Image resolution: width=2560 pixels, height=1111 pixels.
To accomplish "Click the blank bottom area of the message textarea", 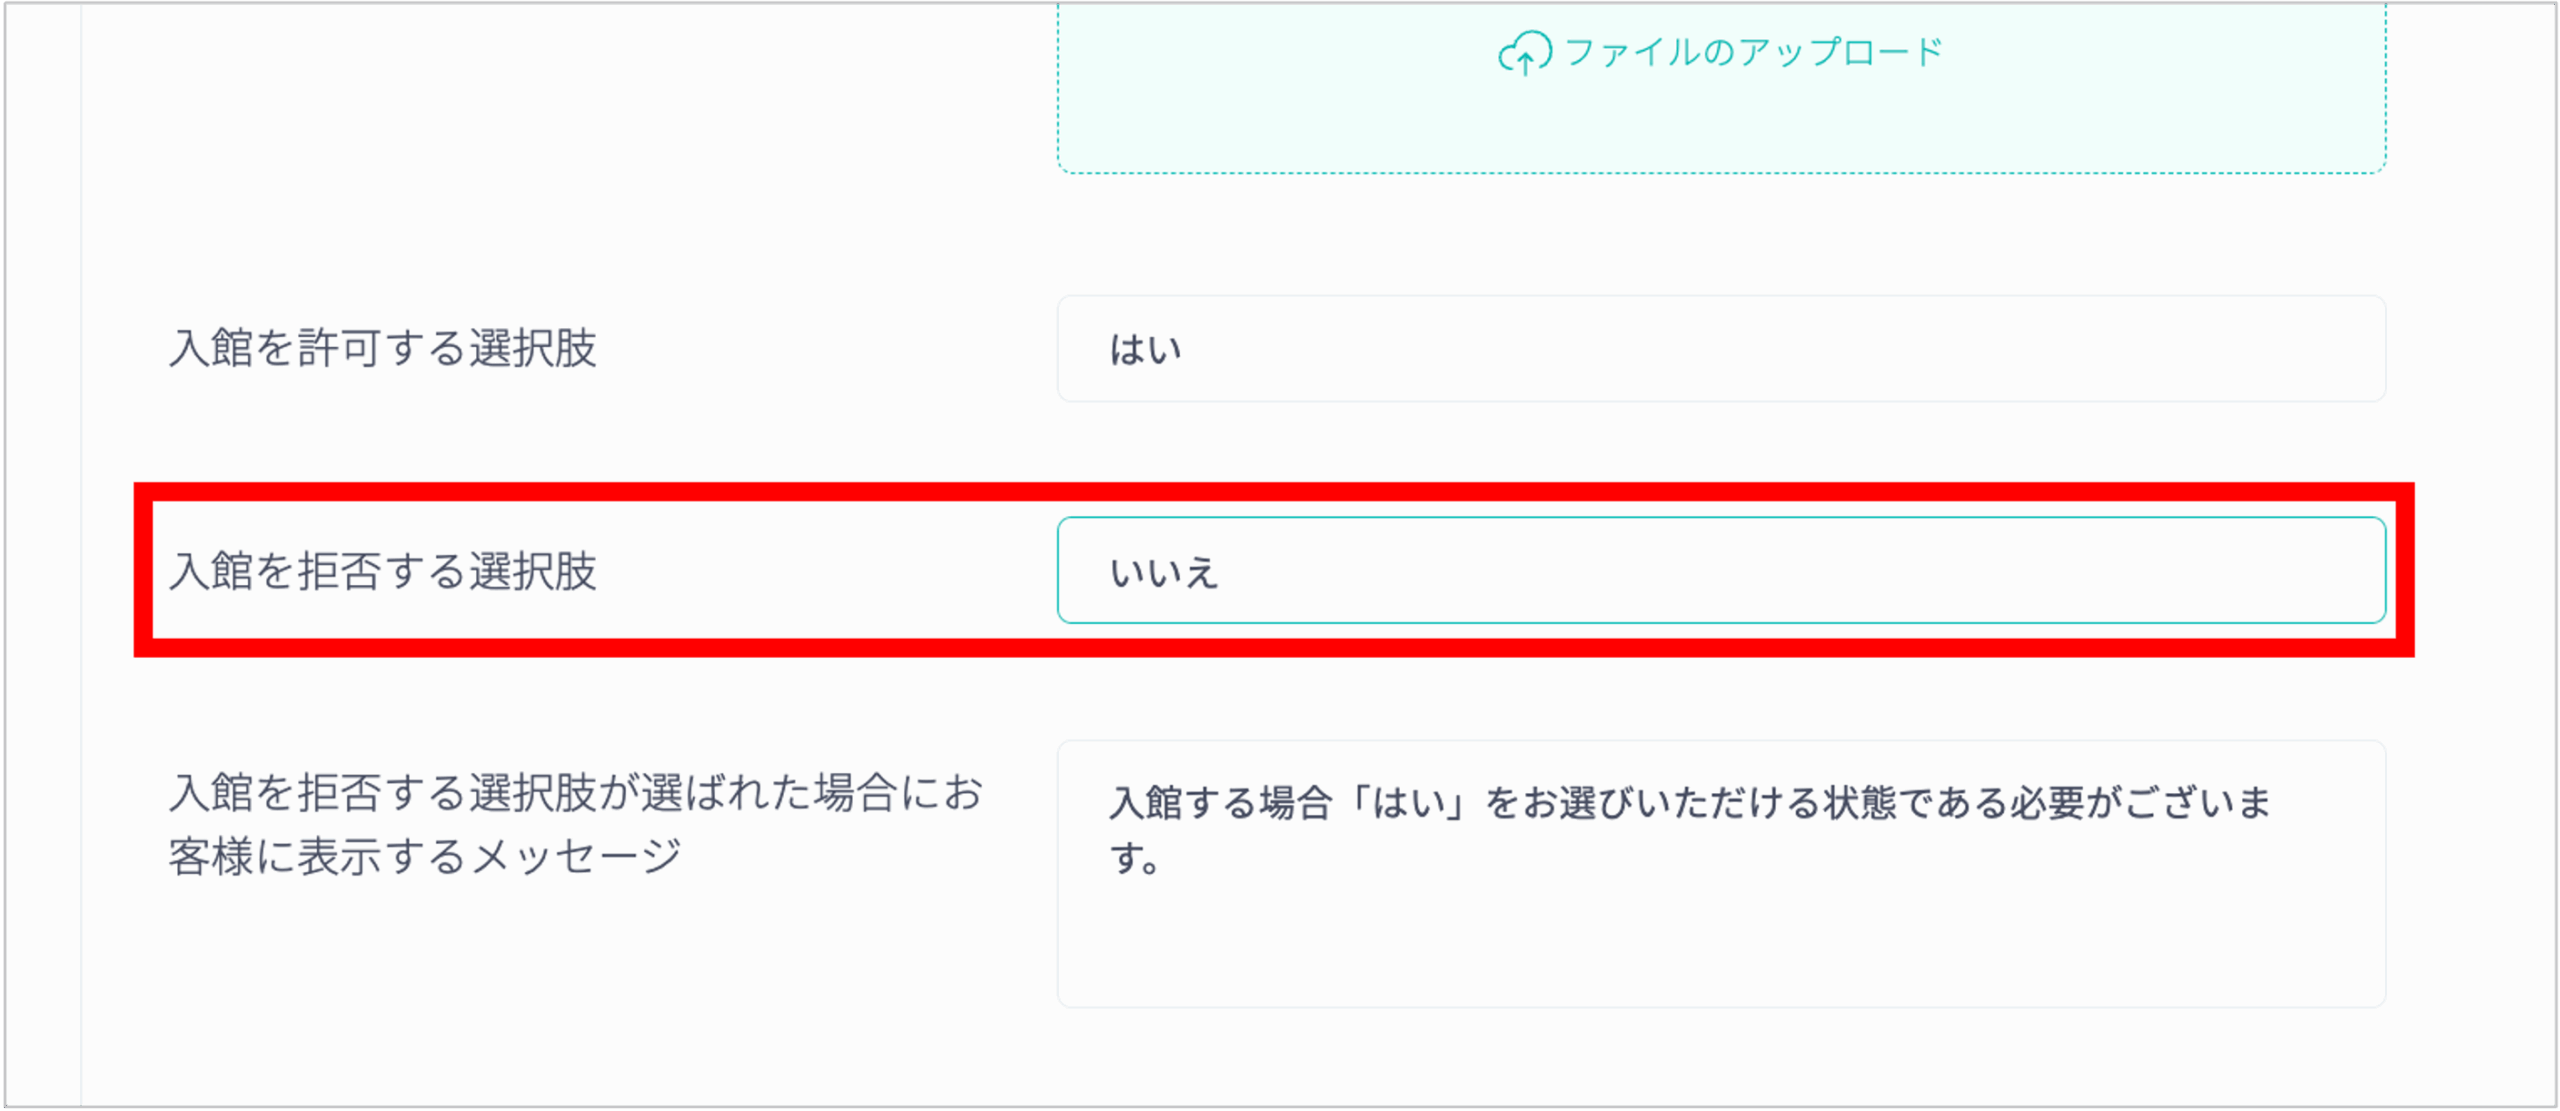I will point(1720,960).
